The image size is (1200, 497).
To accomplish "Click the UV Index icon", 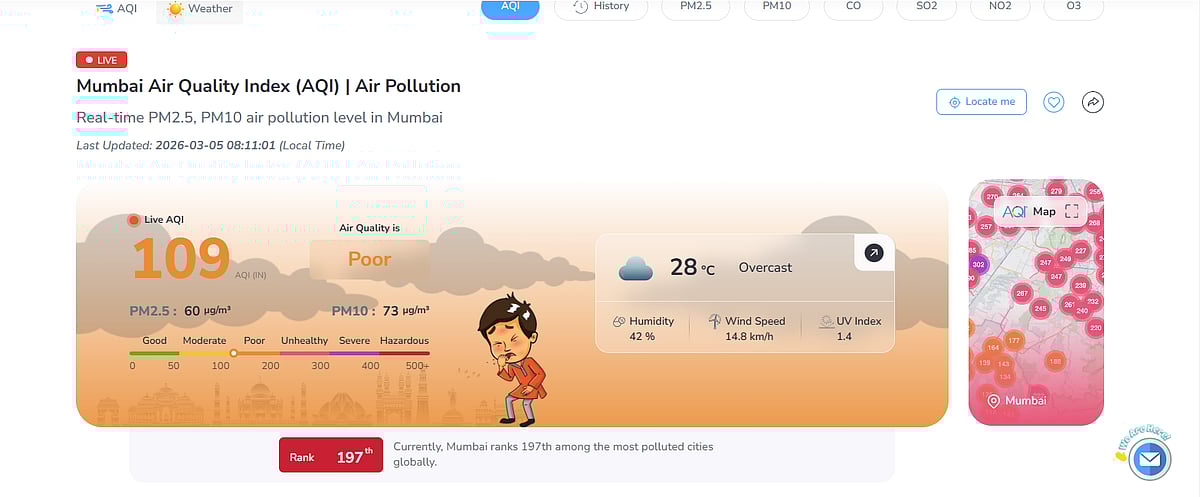I will pyautogui.click(x=826, y=321).
